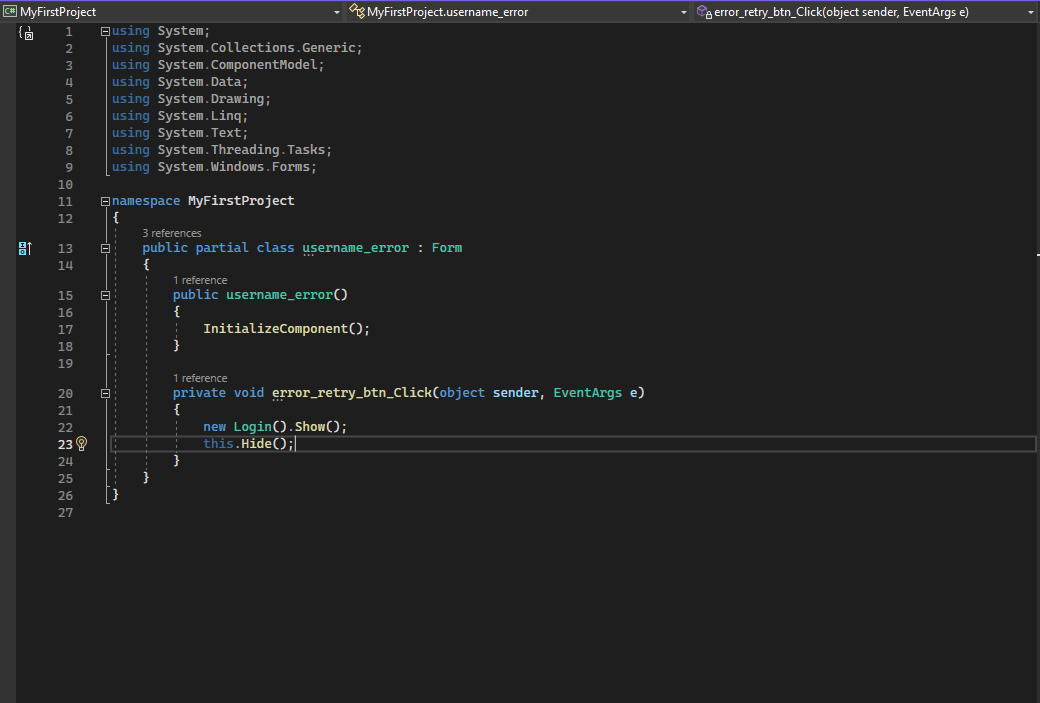The width and height of the screenshot is (1040, 703).
Task: Click the method icon beside error_retry_btn_Click
Action: pyautogui.click(x=704, y=12)
